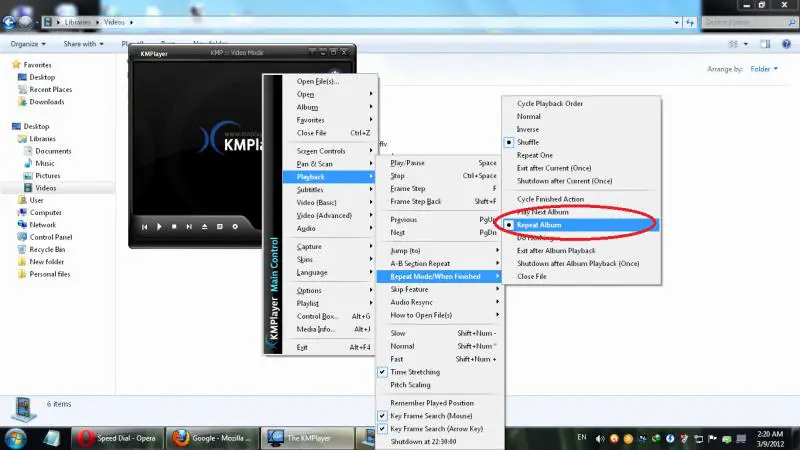
Task: Click the KMPlayer play button
Action: click(x=159, y=227)
